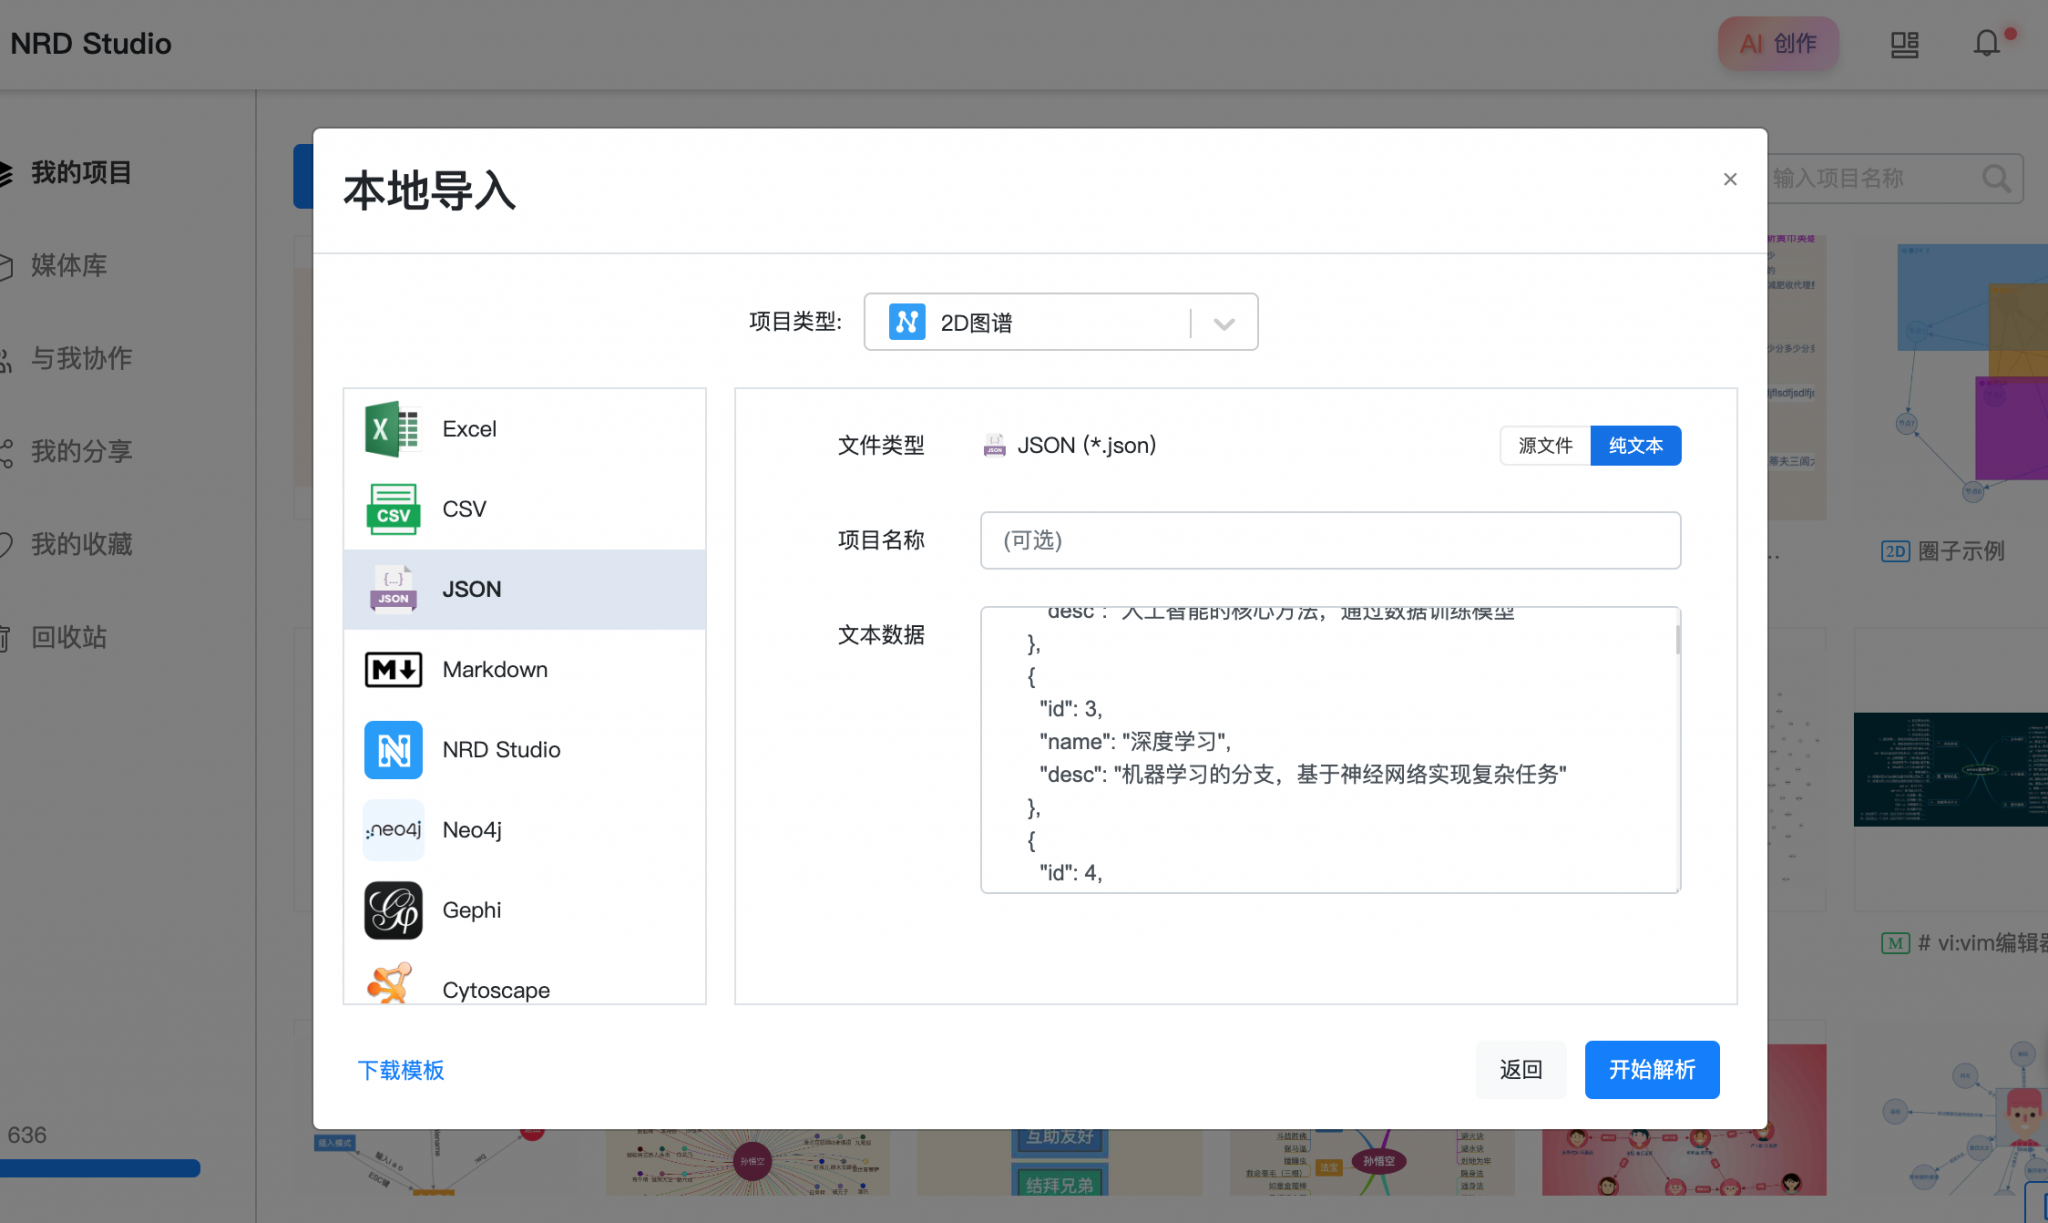Keep 纯文本 mode selected
The image size is (2048, 1223).
click(1635, 445)
